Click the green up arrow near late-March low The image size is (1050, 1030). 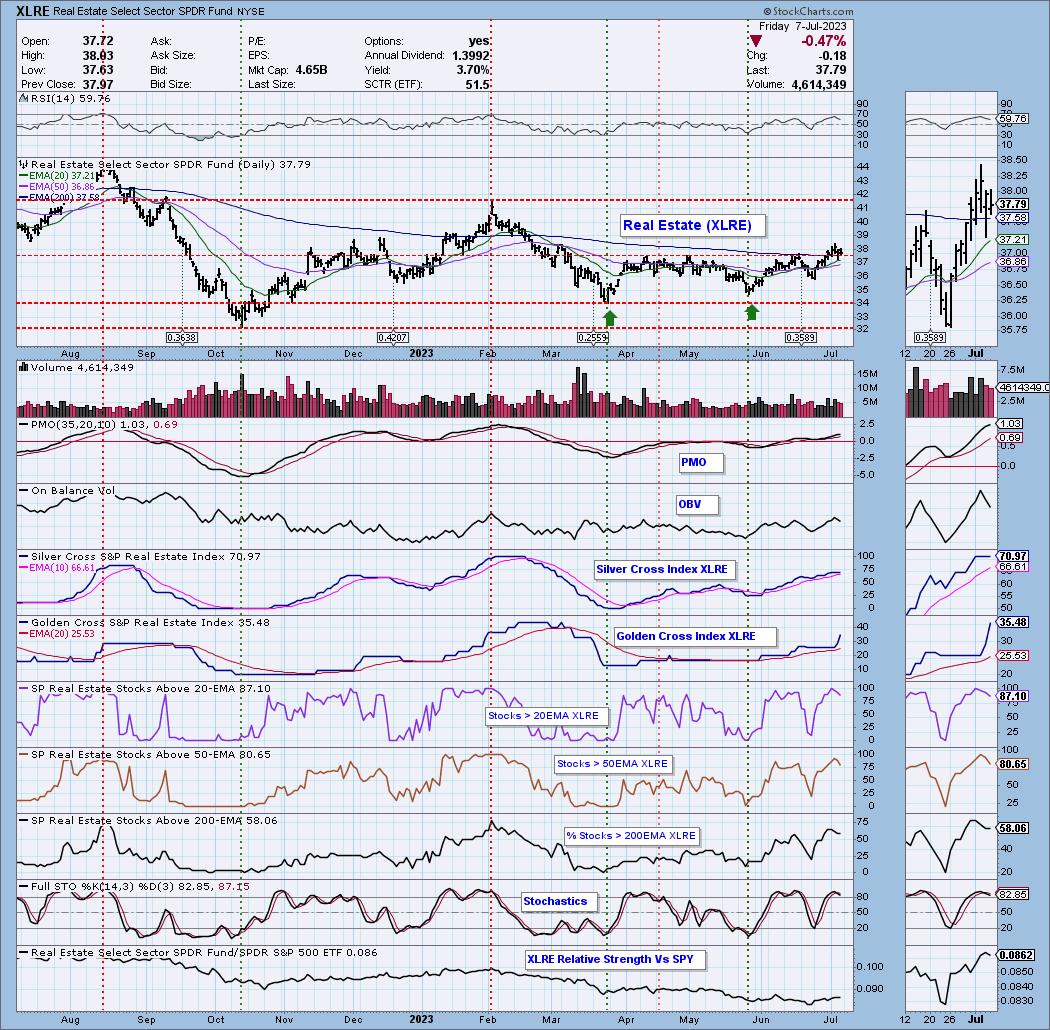click(x=610, y=317)
